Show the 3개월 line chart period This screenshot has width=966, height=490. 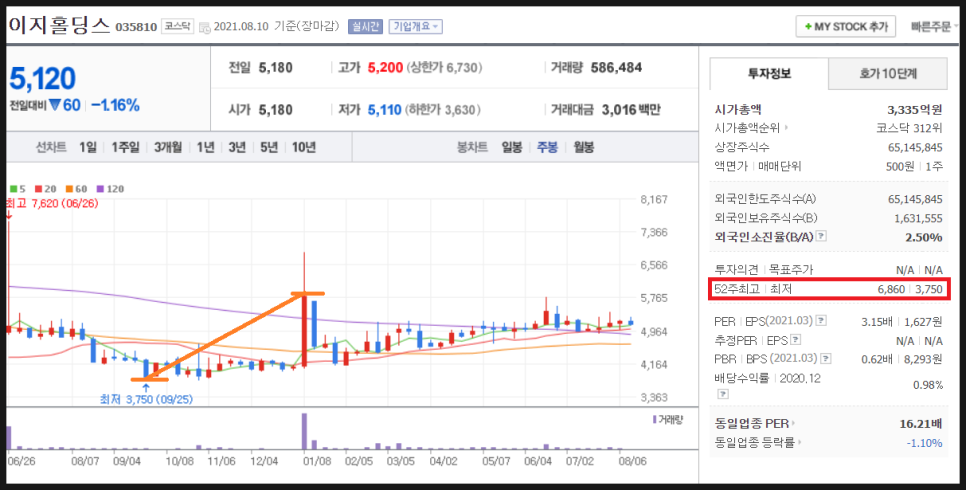click(168, 147)
